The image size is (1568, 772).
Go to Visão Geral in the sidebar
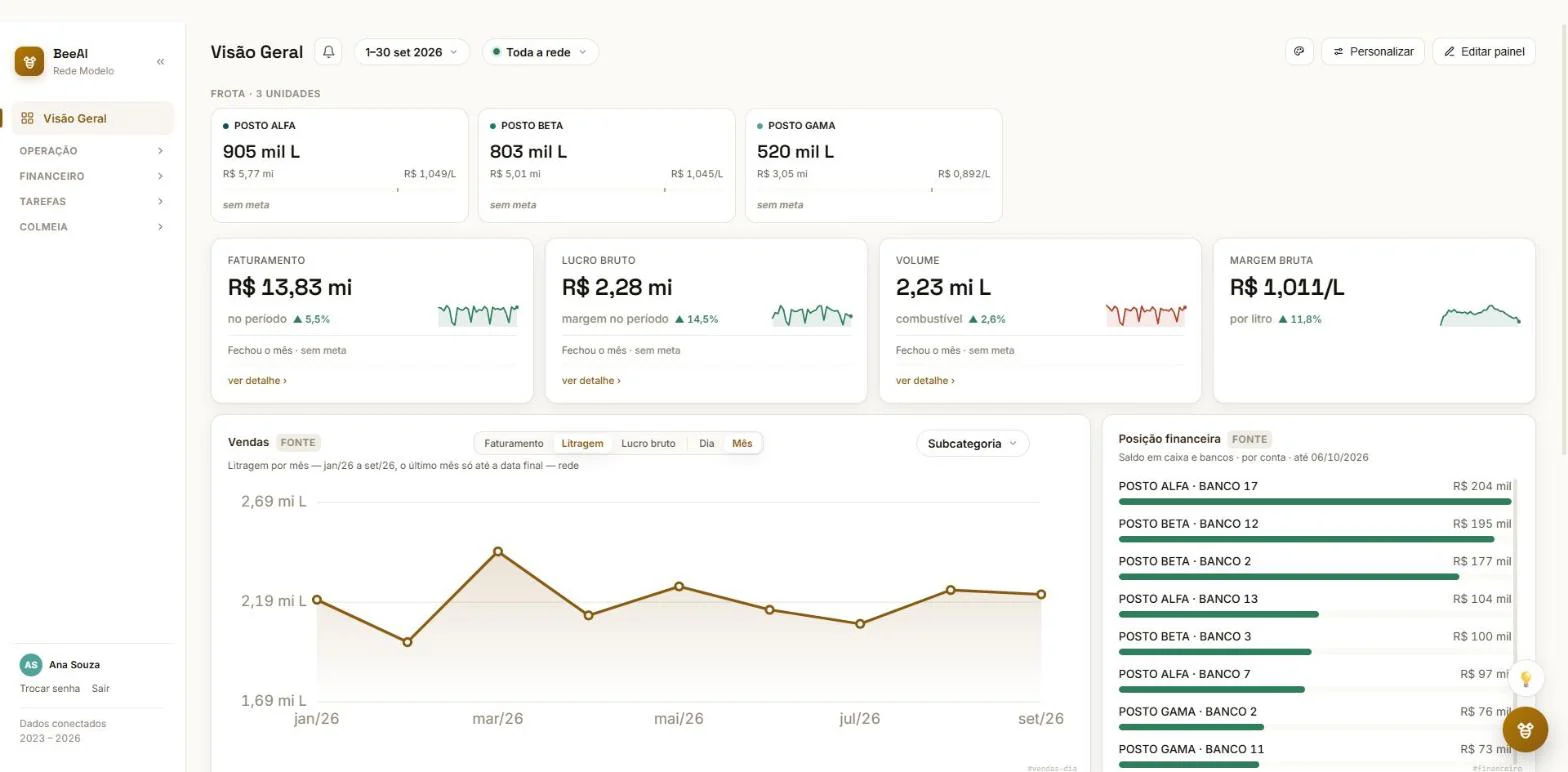point(92,118)
